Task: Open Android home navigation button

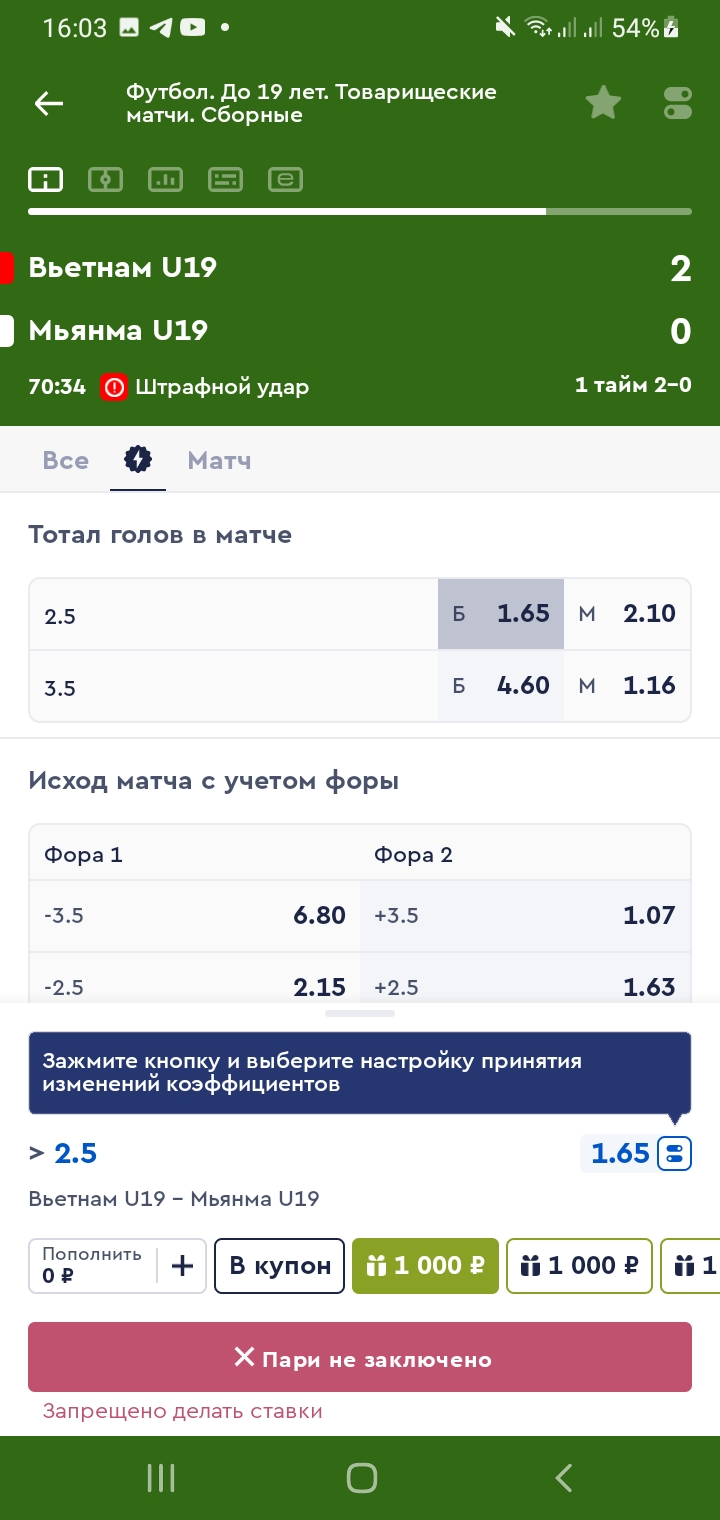Action: click(361, 1478)
